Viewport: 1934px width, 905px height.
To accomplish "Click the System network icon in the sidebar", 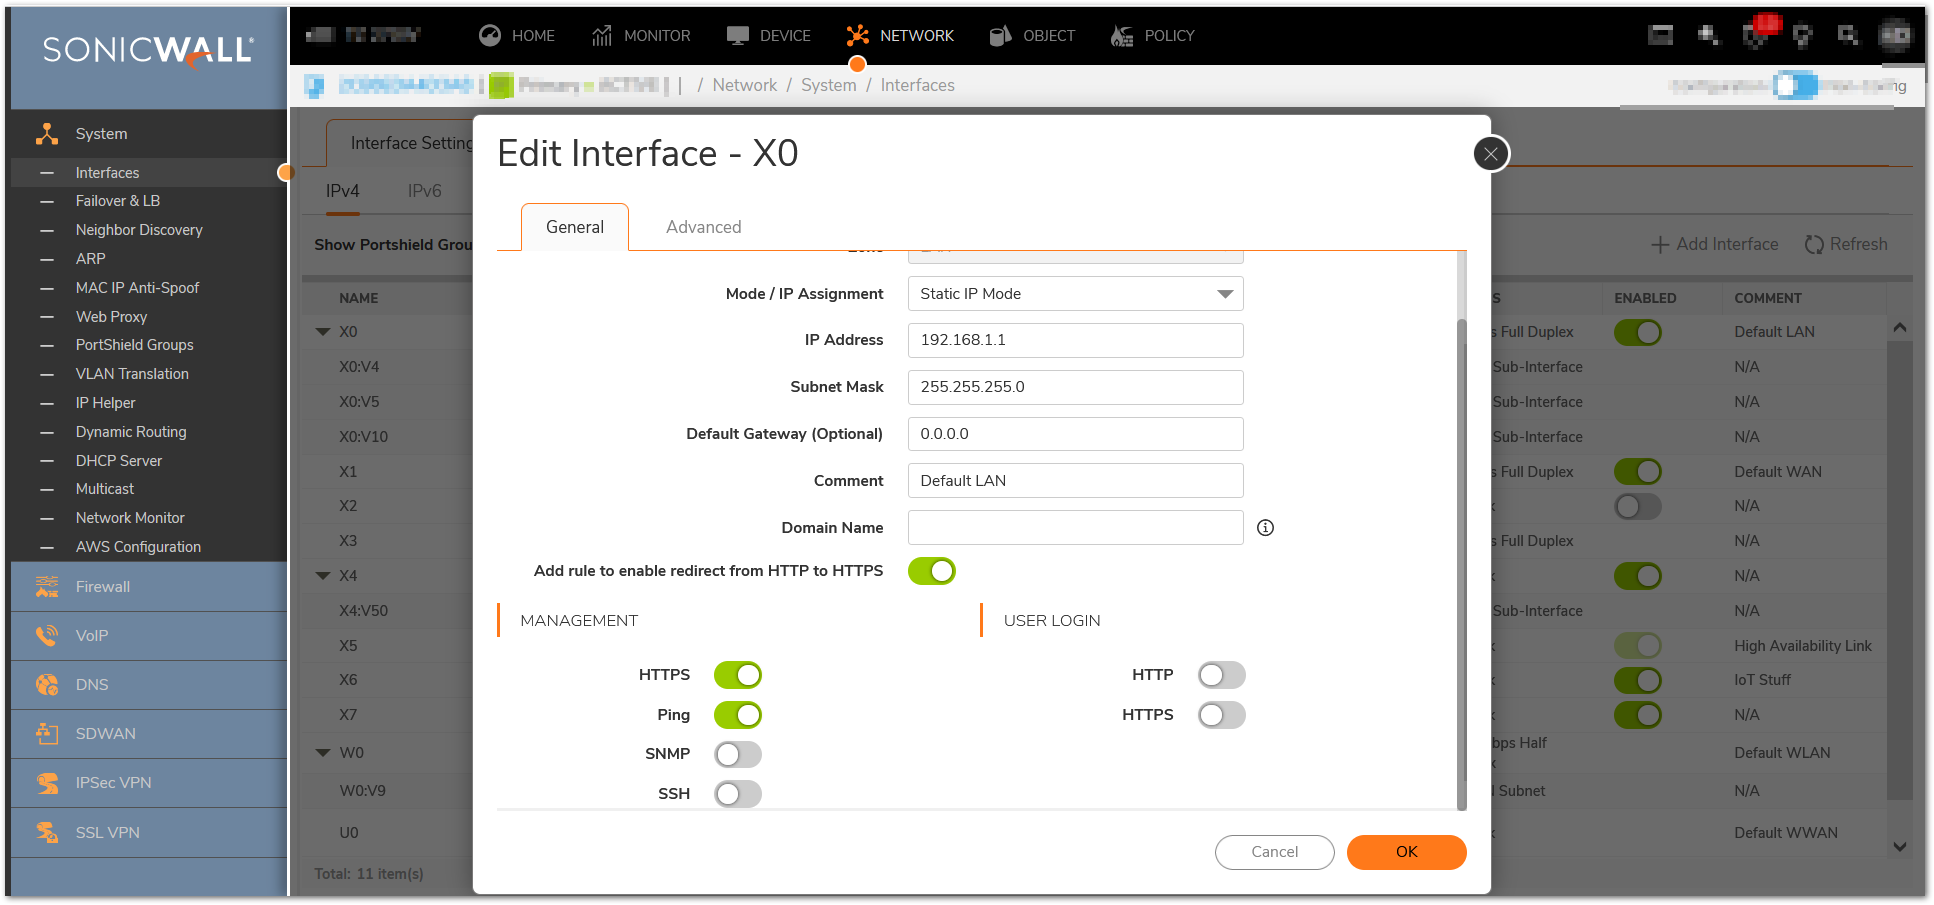I will pos(46,134).
